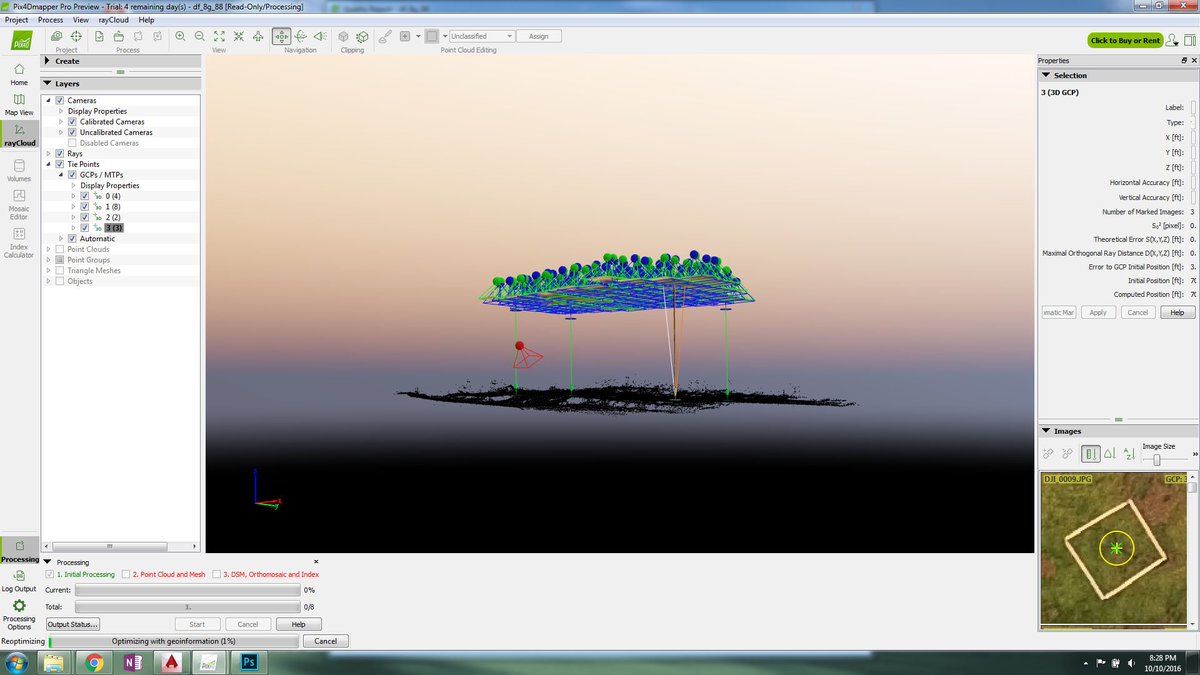Enable Point Cloud and Mesh processing step
The height and width of the screenshot is (675, 1200).
126,575
